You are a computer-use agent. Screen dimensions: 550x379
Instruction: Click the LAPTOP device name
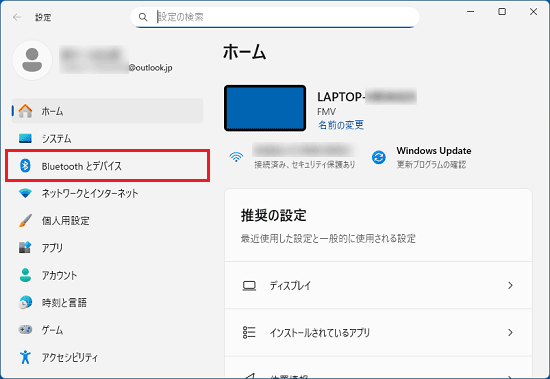pos(367,97)
